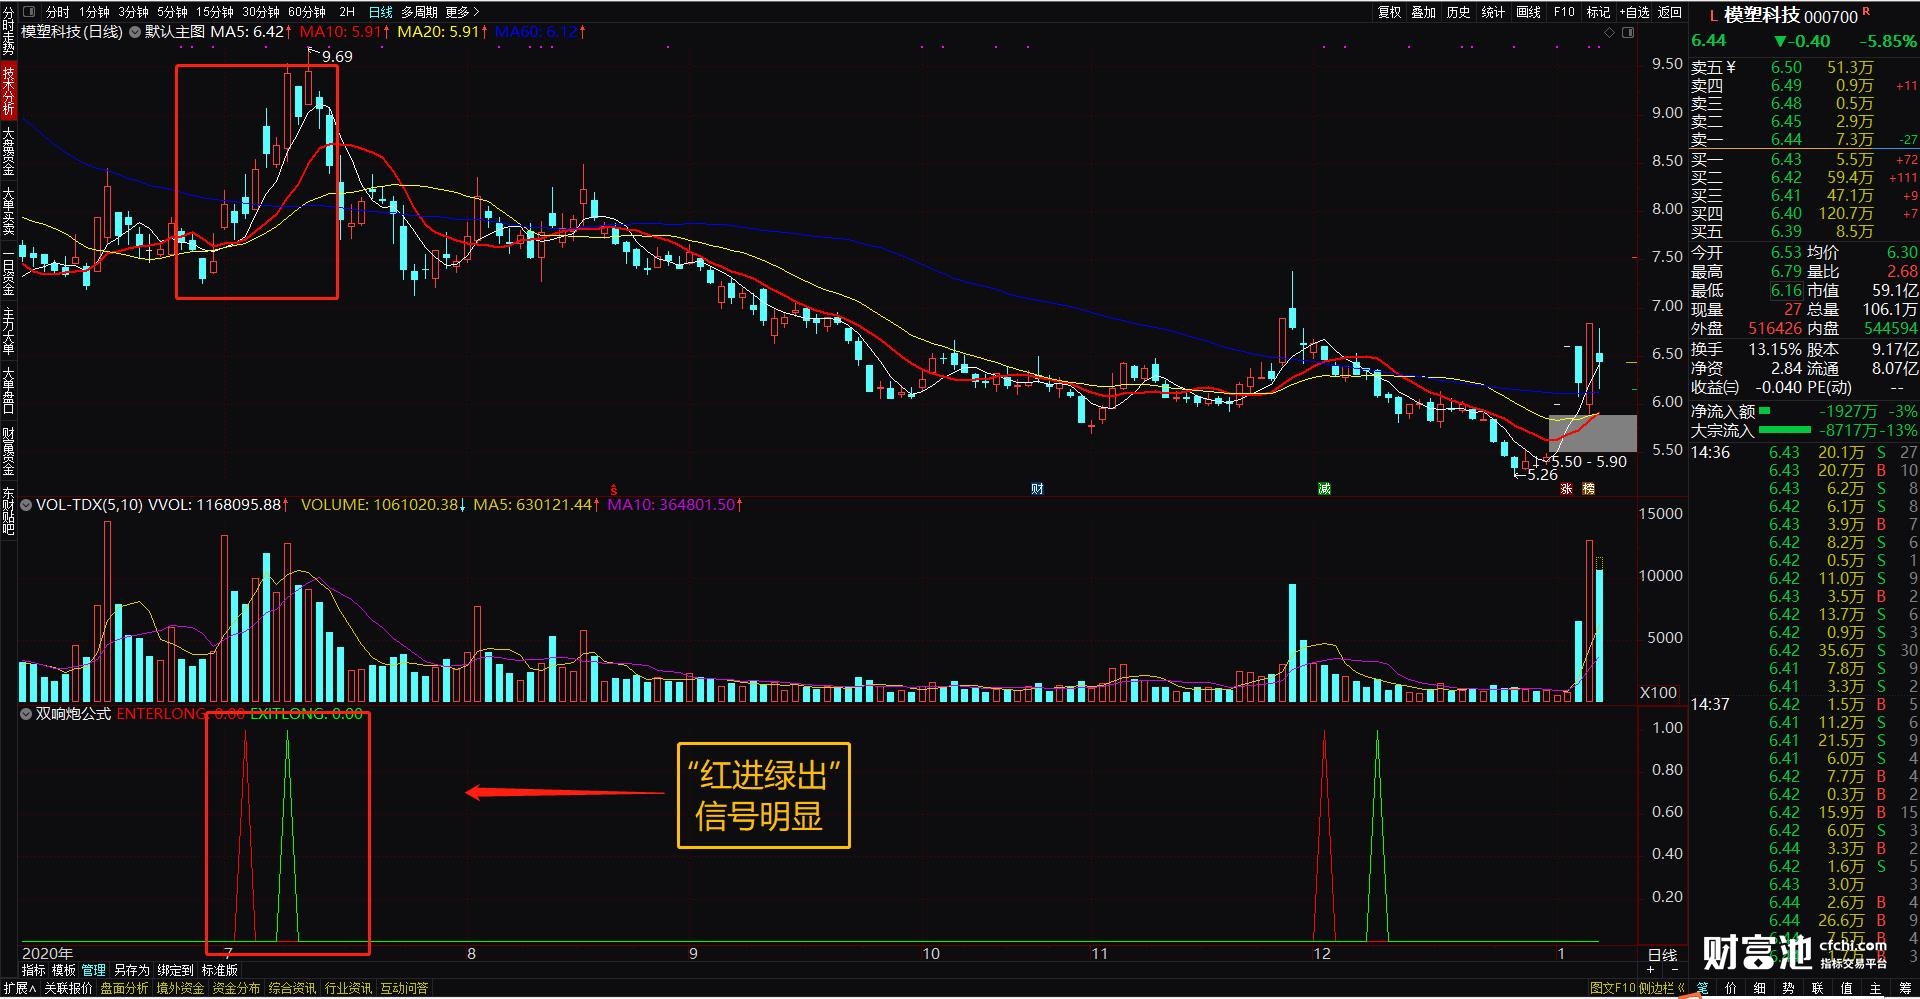
Task: Open the 模板 template menu
Action: [x=64, y=970]
